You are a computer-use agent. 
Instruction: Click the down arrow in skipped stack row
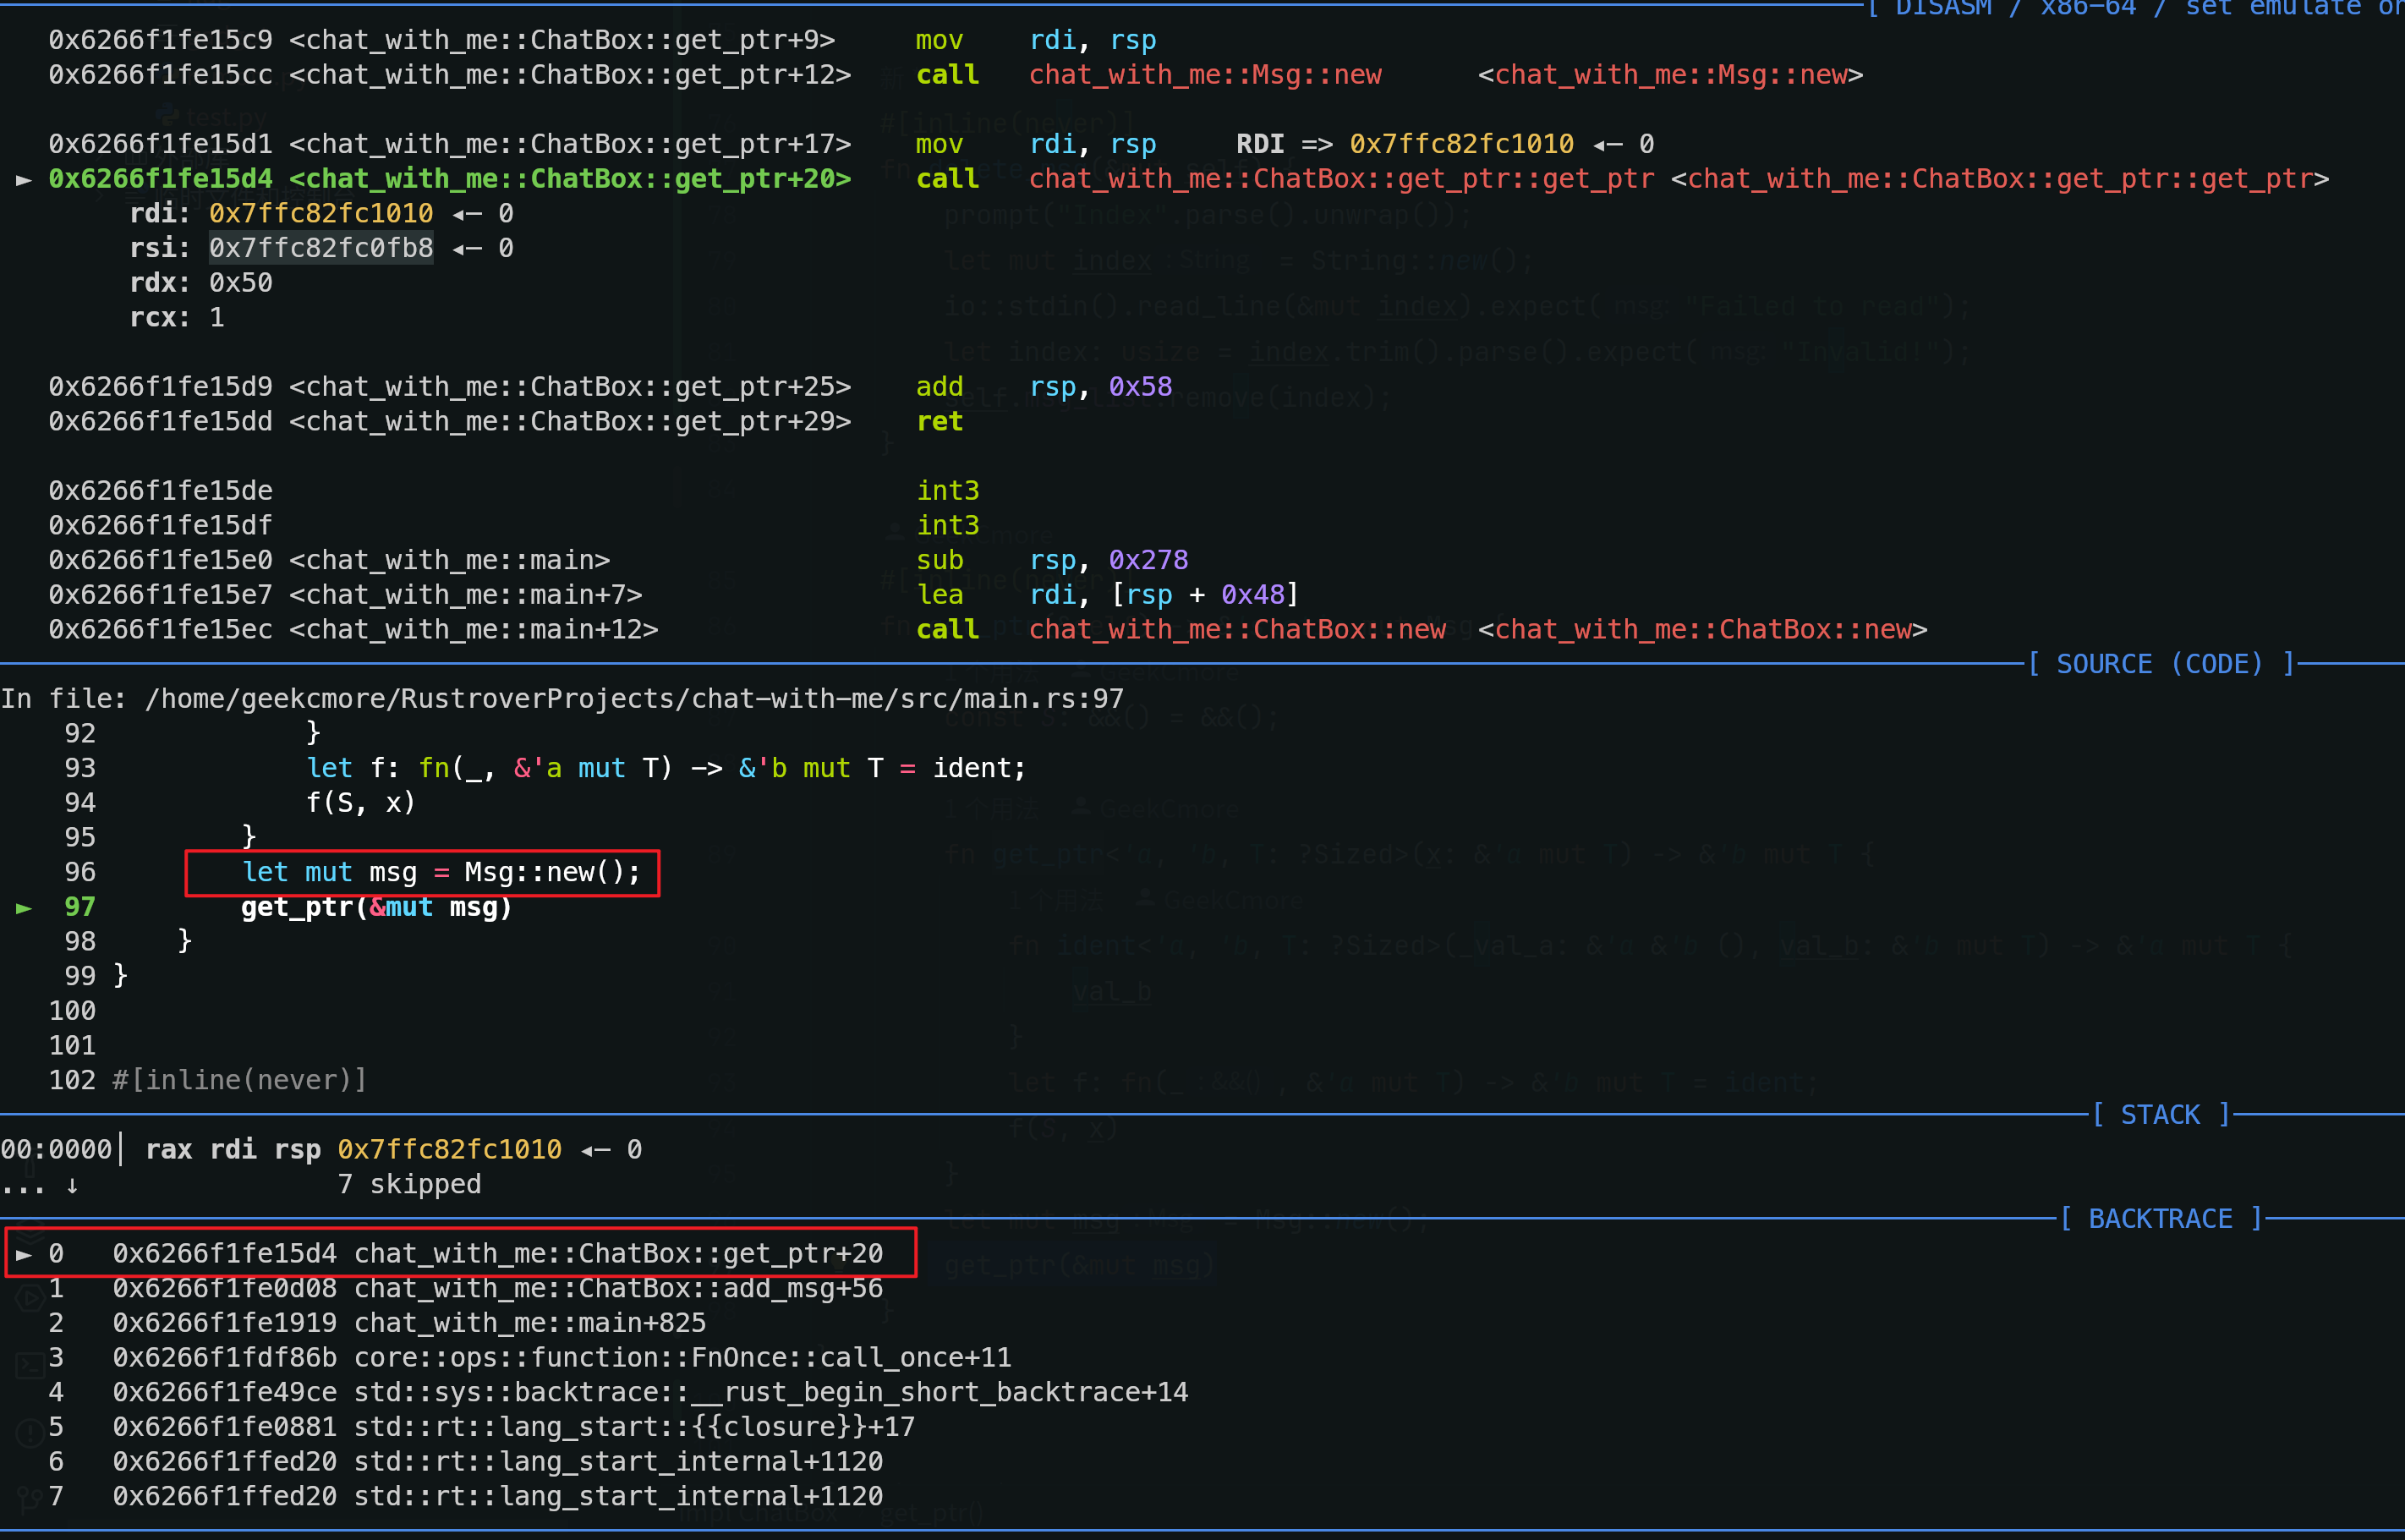tap(72, 1185)
